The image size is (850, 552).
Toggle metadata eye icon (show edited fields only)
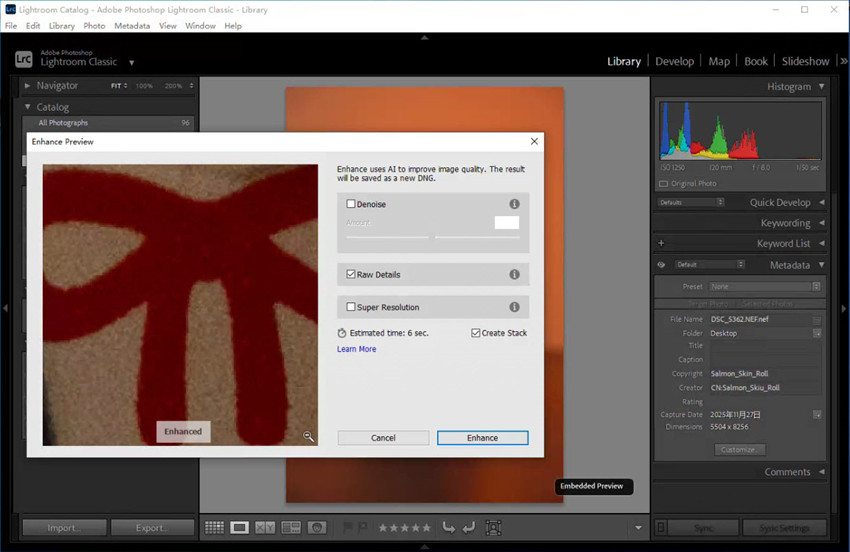coord(661,265)
